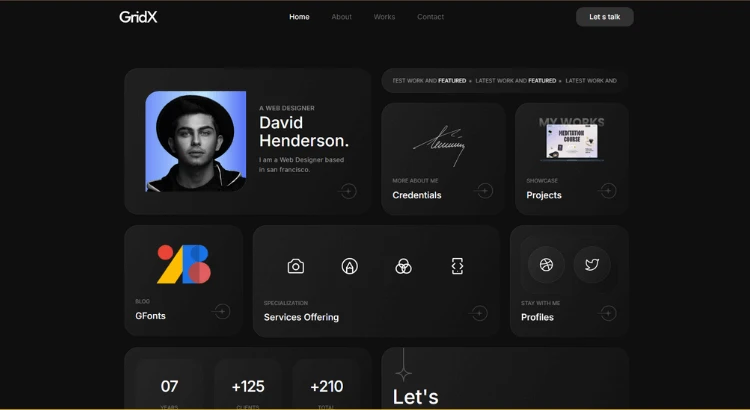Go to the Home menu item
750x410 pixels.
click(x=299, y=17)
